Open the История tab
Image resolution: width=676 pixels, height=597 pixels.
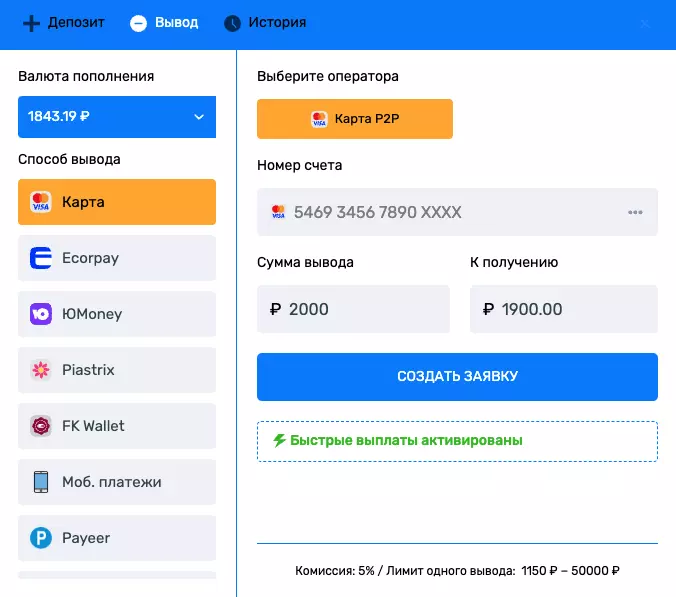[x=265, y=22]
